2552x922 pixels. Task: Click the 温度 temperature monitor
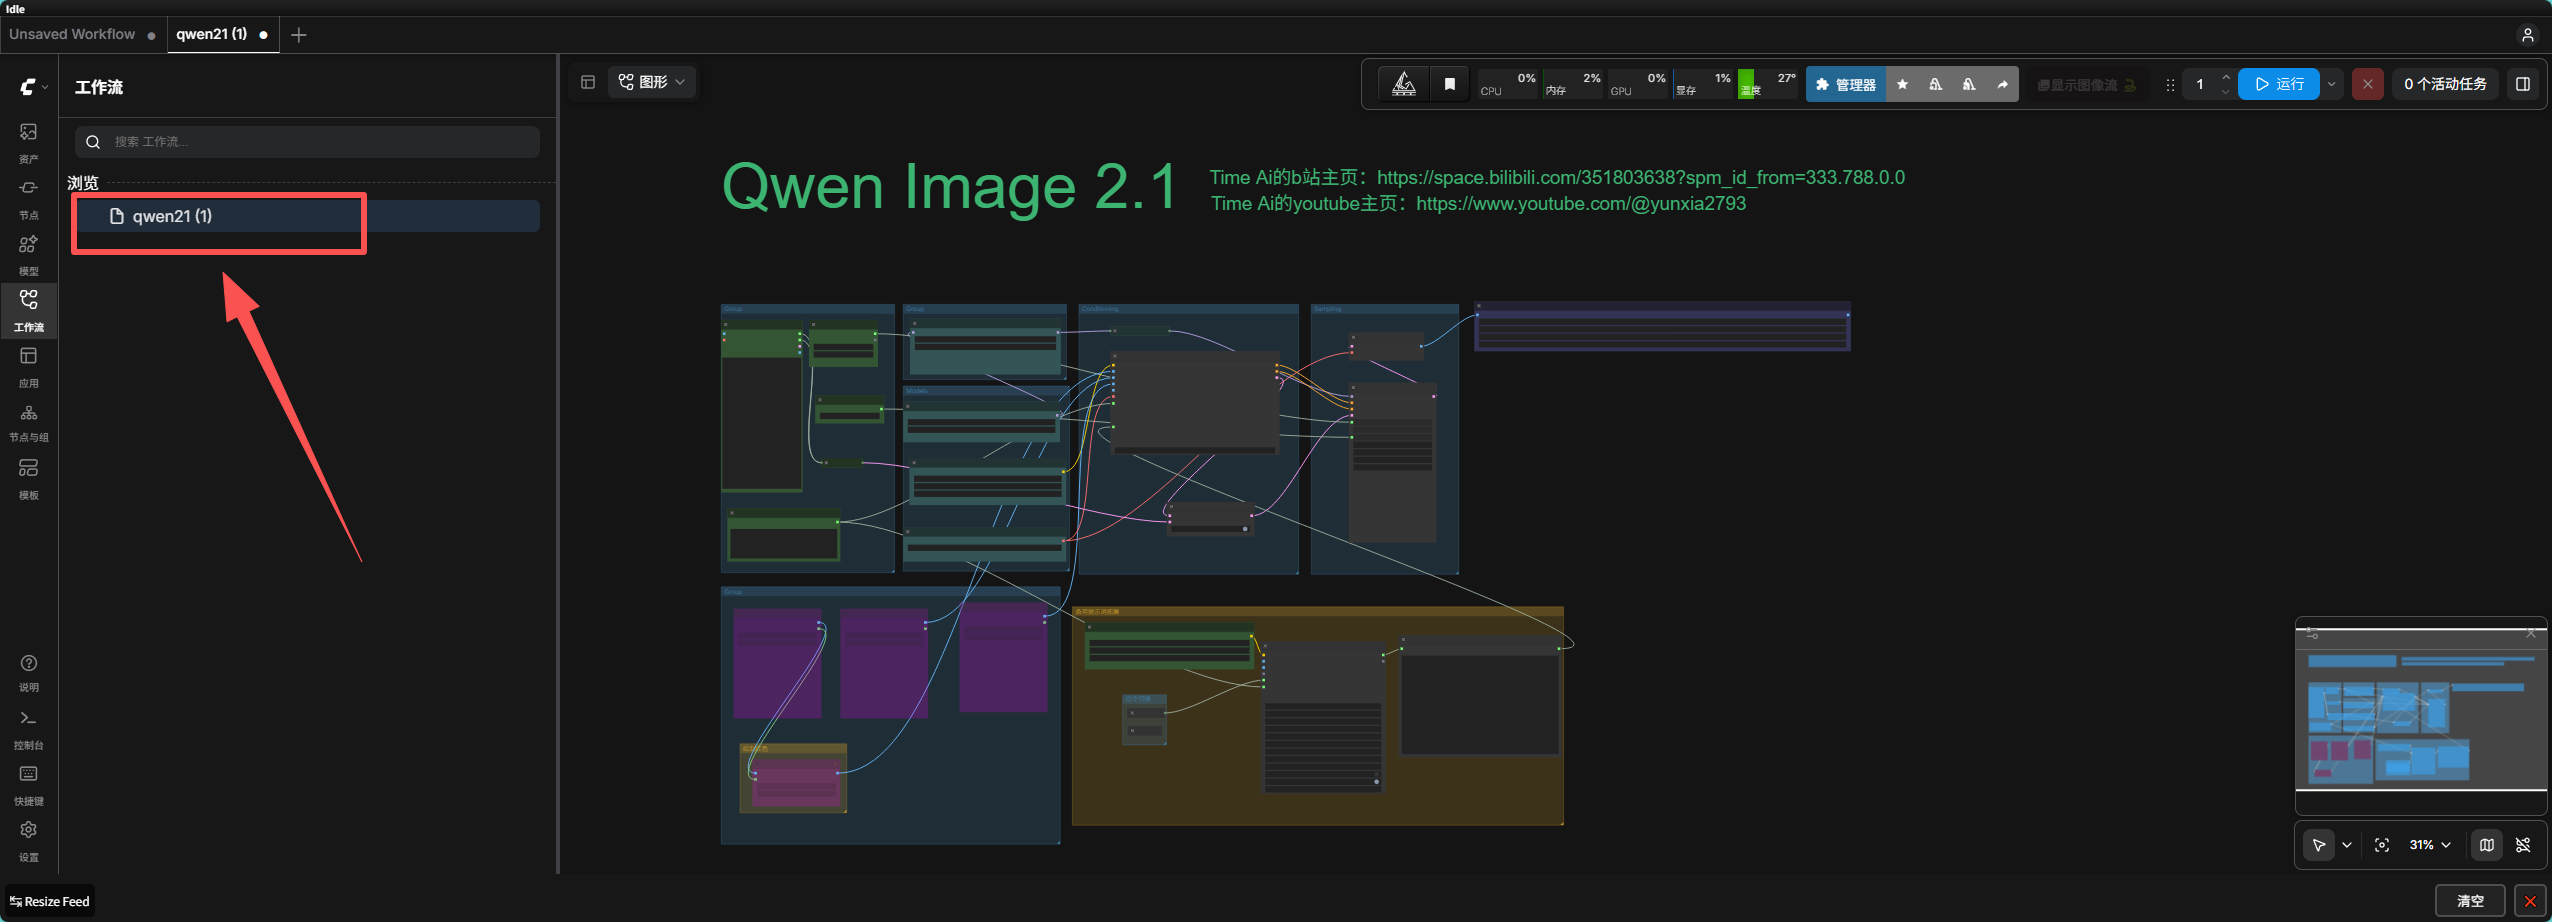(x=1768, y=84)
